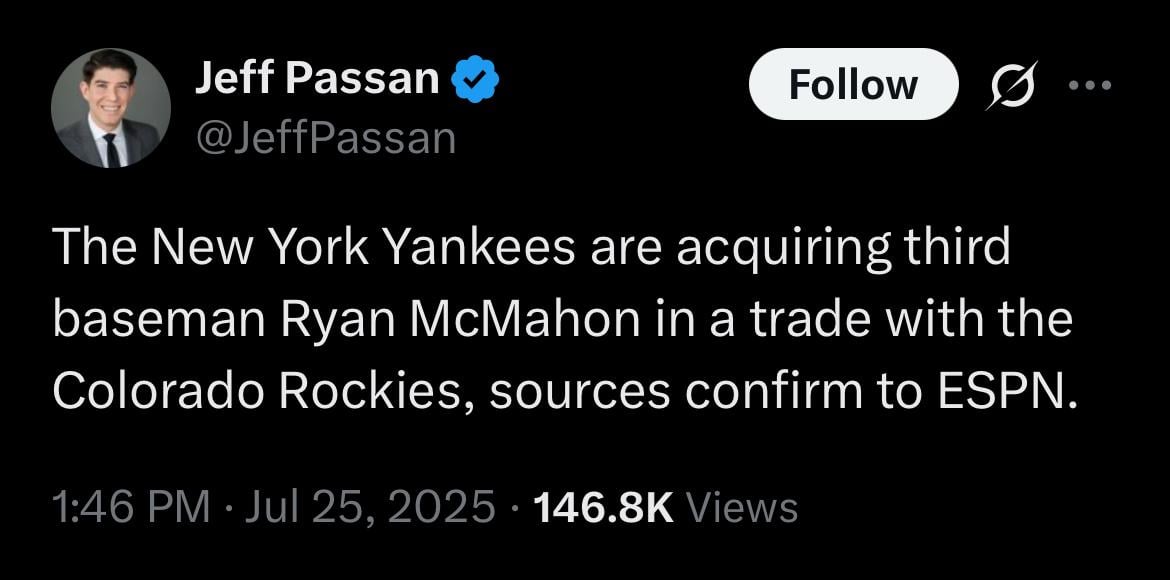The image size is (1170, 580).
Task: Toggle Follow state on the account
Action: [854, 84]
